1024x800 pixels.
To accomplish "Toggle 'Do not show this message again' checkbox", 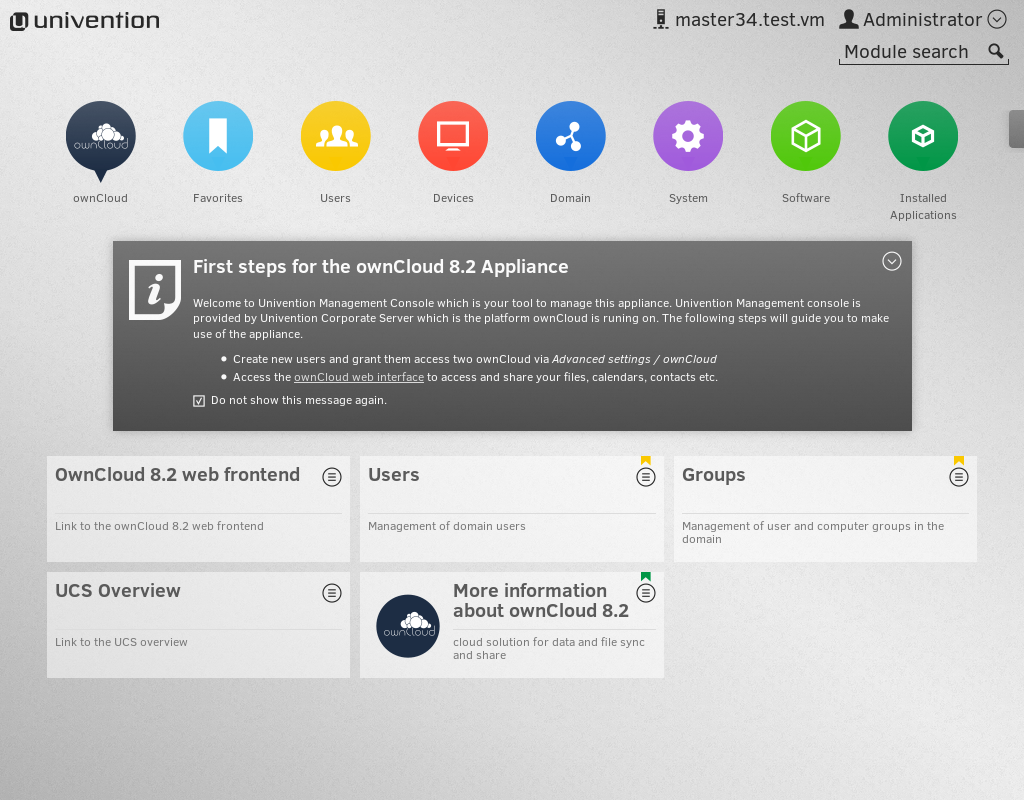I will [199, 401].
